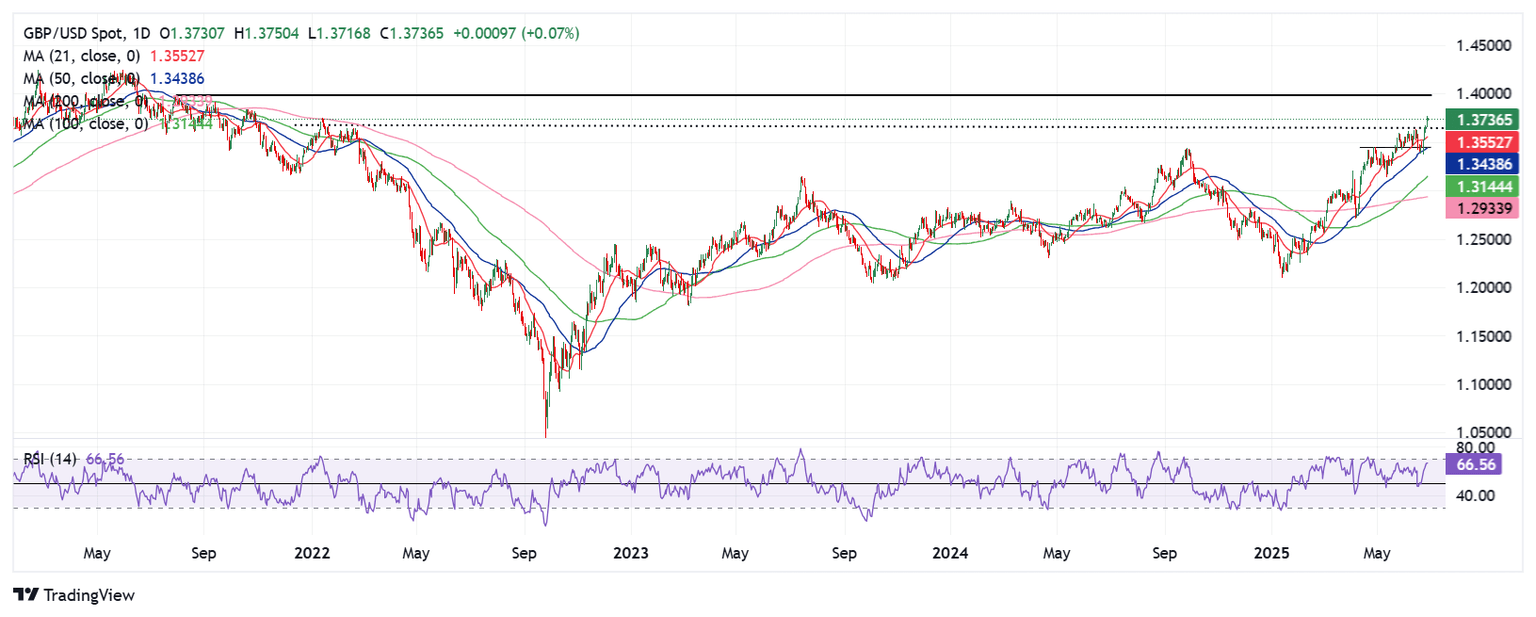Click the 1.05000 price axis label
1536x617 pixels.
[1484, 432]
